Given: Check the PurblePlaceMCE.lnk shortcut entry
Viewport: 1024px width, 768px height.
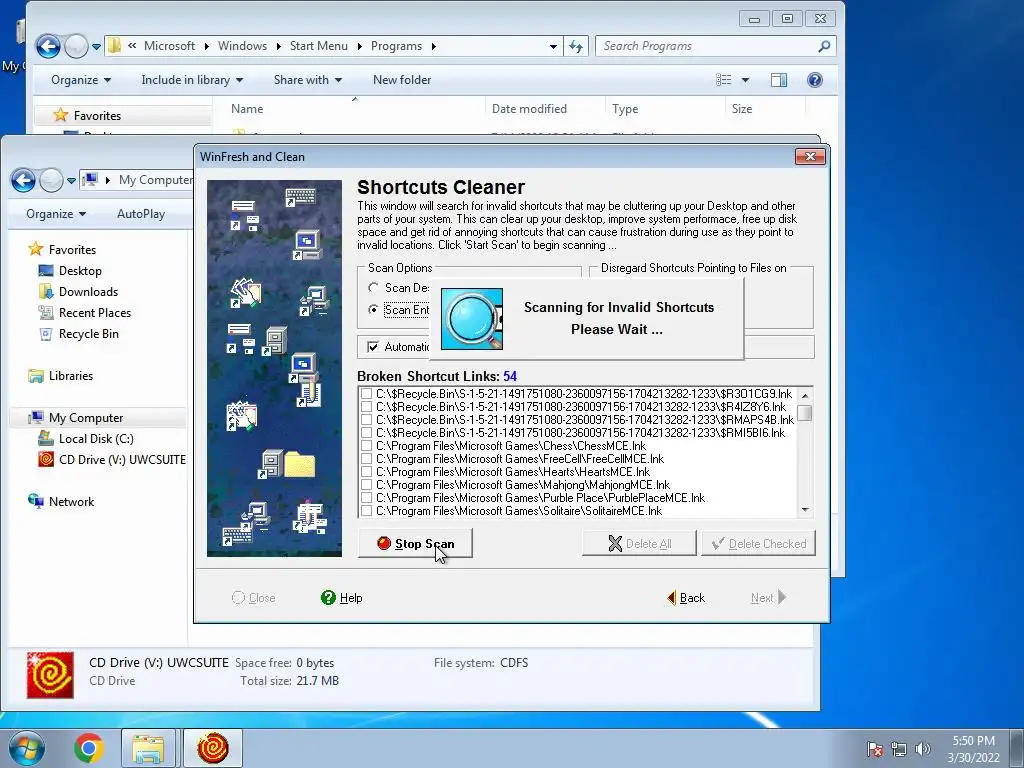Looking at the screenshot, I should (366, 498).
